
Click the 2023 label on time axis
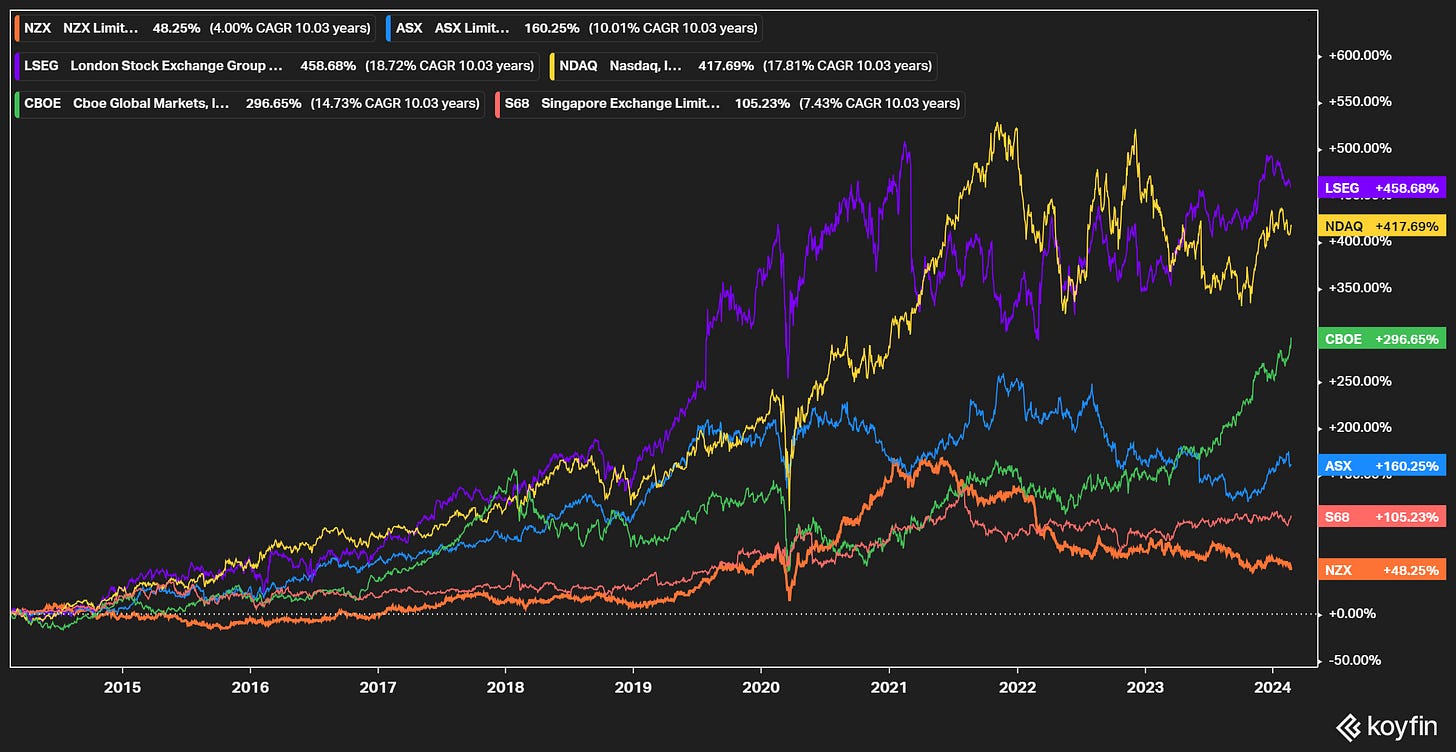(1144, 688)
